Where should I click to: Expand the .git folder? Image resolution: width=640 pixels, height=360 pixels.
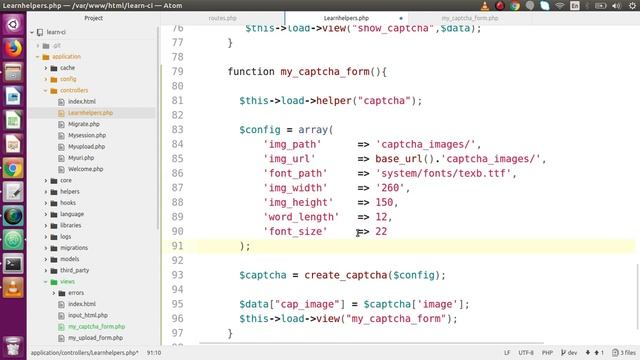tap(38, 46)
